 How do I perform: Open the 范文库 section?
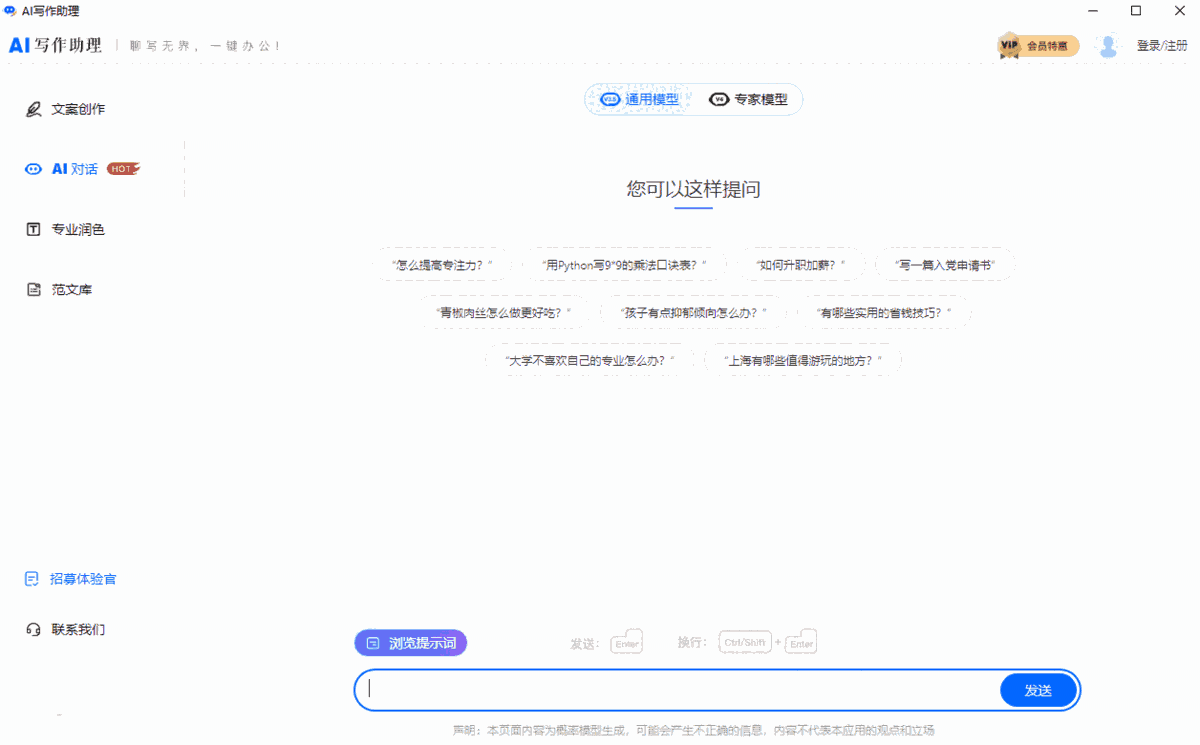coord(64,289)
